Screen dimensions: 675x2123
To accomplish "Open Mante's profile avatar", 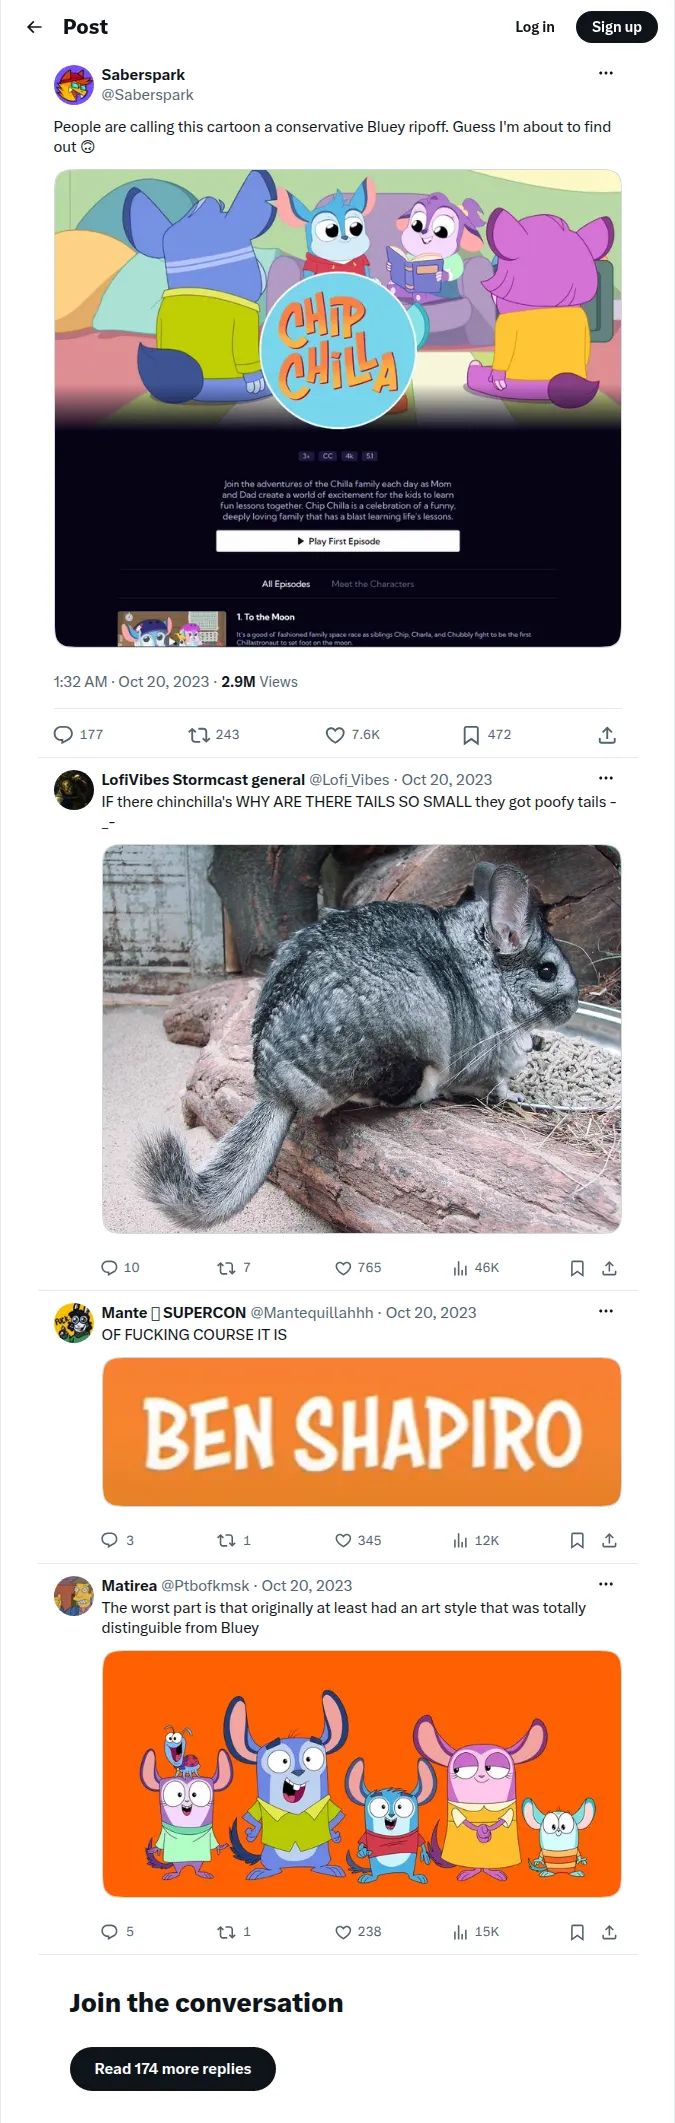I will click(74, 1323).
